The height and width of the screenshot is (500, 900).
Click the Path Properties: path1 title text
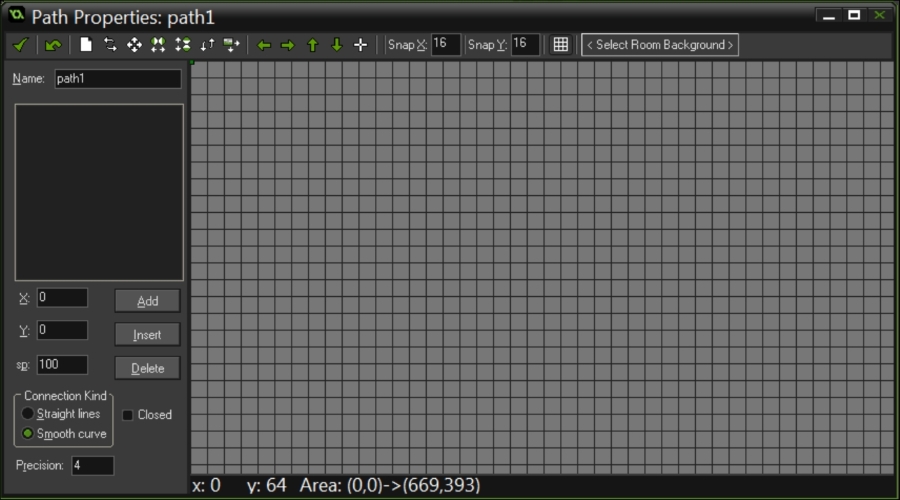click(x=123, y=17)
